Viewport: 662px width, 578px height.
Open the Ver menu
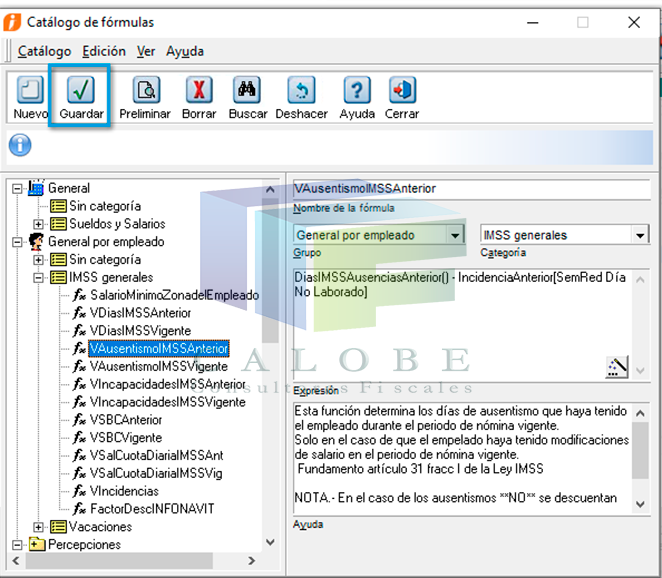(146, 51)
